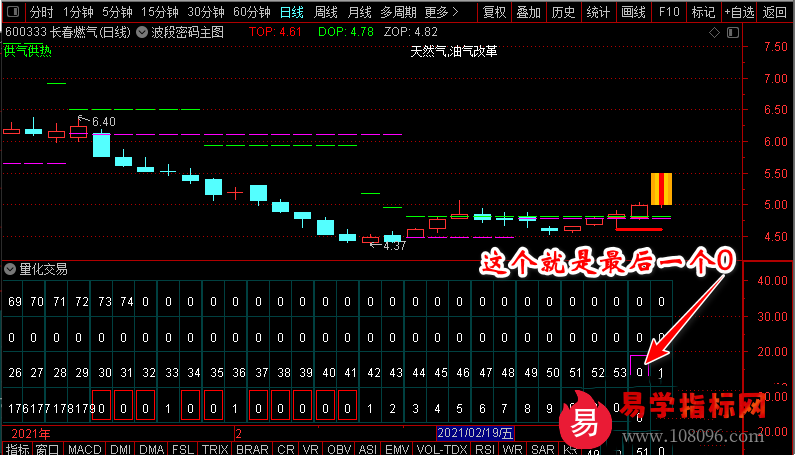Select the EMV indicator tab
The width and height of the screenshot is (795, 455).
[397, 449]
